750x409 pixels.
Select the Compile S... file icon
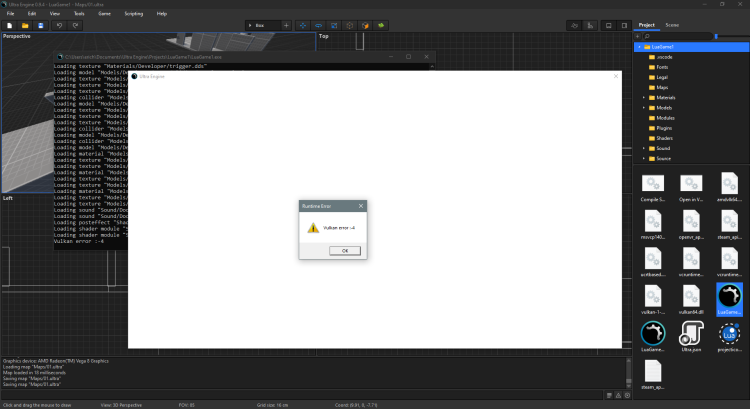(653, 187)
